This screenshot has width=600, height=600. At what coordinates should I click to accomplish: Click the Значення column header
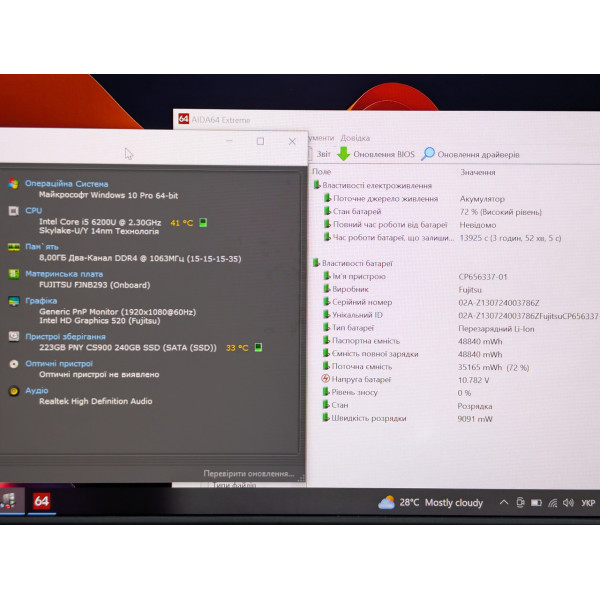pyautogui.click(x=478, y=172)
